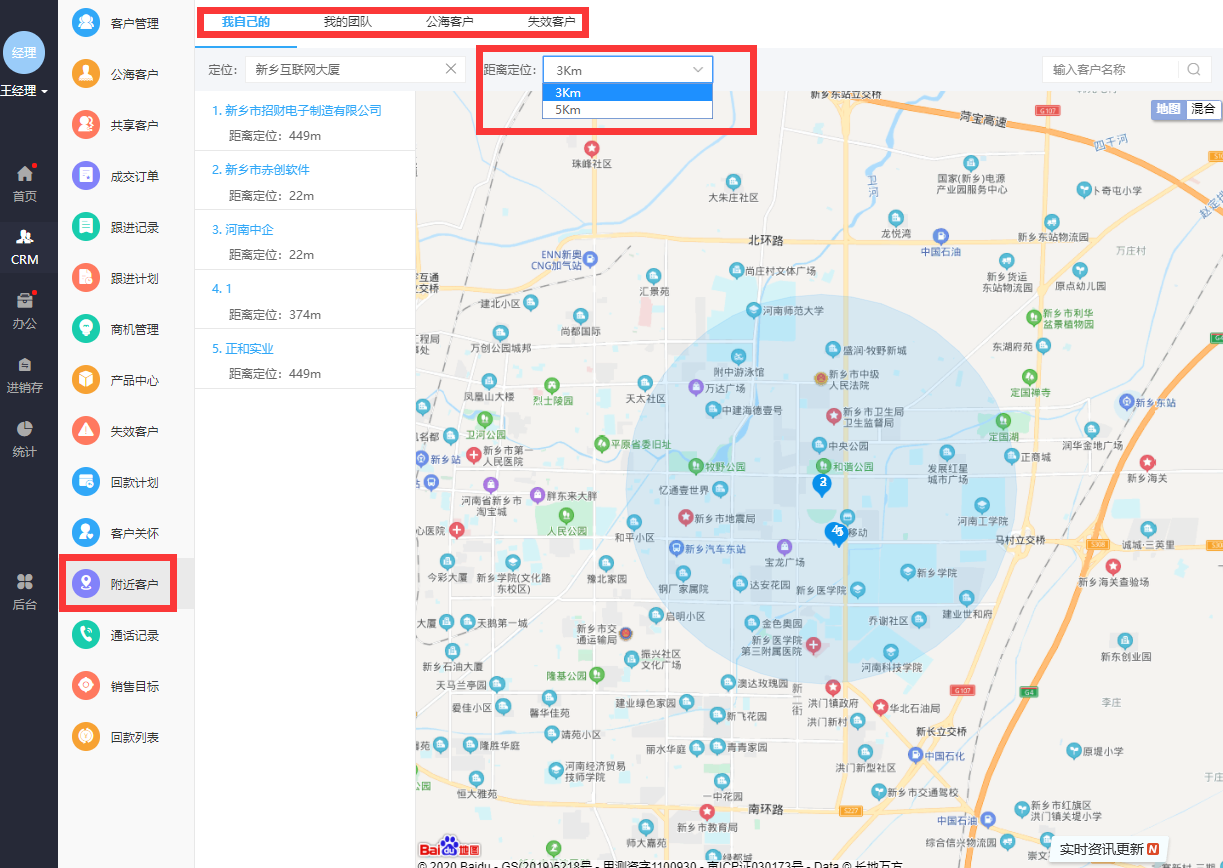Open 客户管理 sidebar icon
1223x868 pixels.
pos(86,23)
